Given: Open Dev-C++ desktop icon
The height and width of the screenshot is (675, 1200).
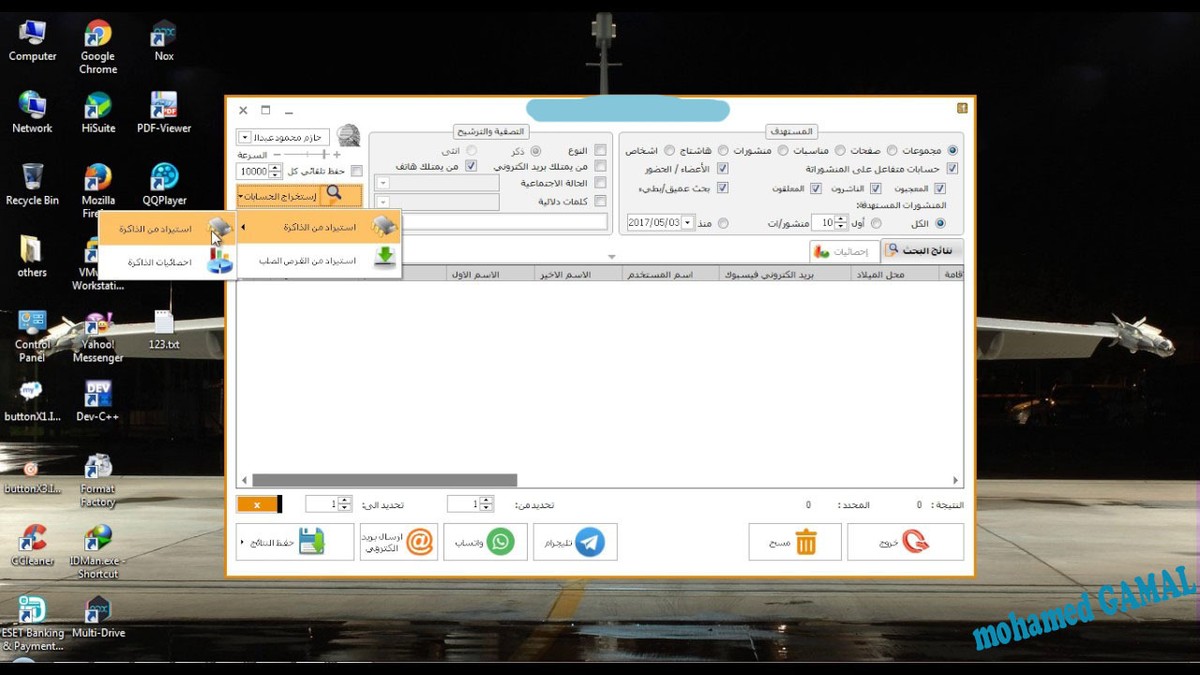Looking at the screenshot, I should tap(98, 401).
